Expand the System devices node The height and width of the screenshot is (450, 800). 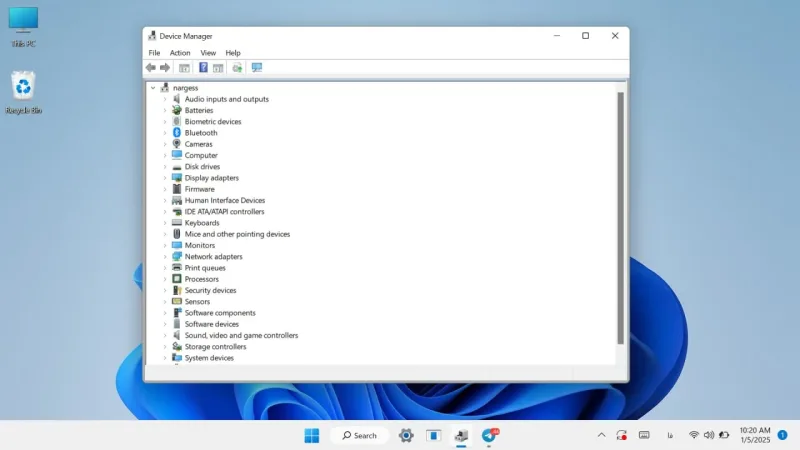pos(165,358)
